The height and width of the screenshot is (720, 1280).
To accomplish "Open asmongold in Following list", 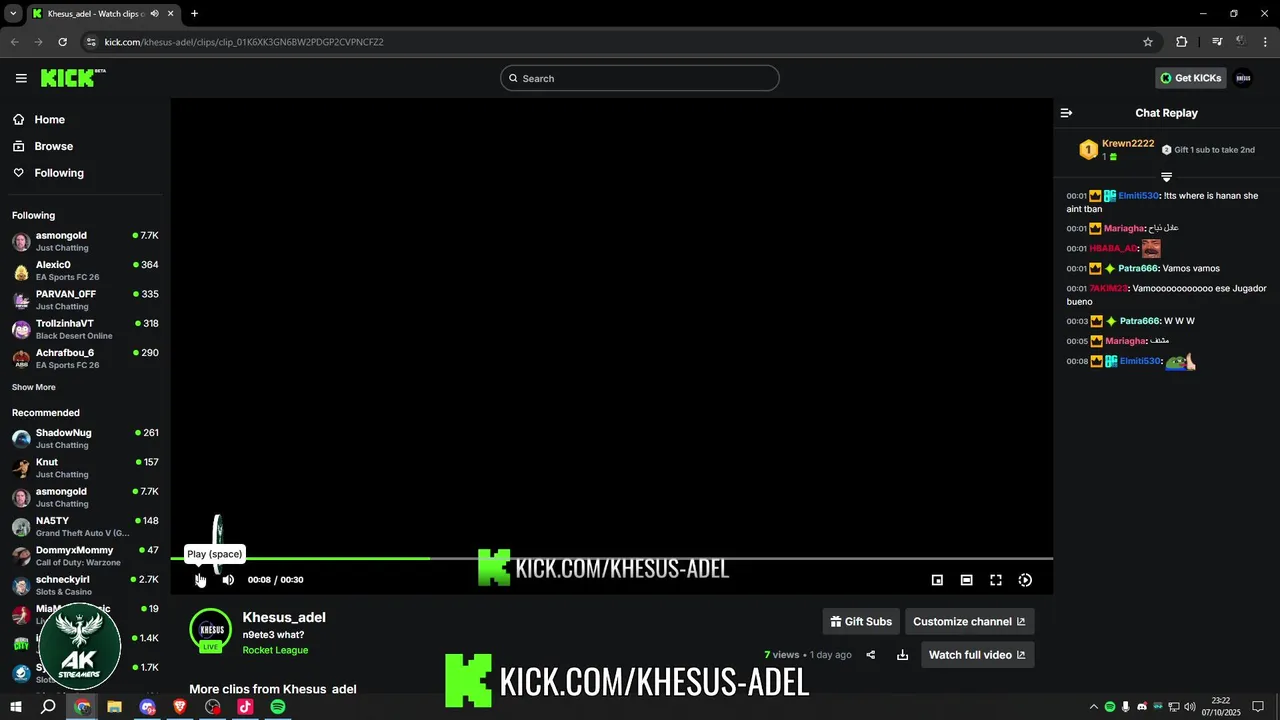I will pos(85,241).
